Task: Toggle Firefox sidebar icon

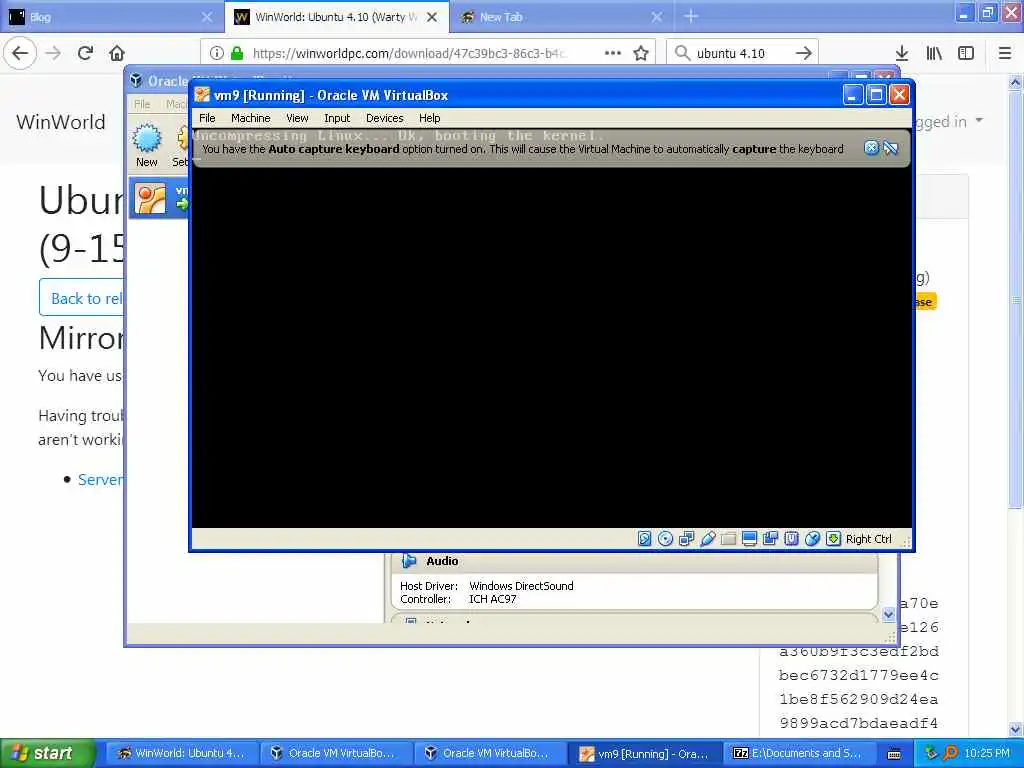Action: (x=966, y=53)
